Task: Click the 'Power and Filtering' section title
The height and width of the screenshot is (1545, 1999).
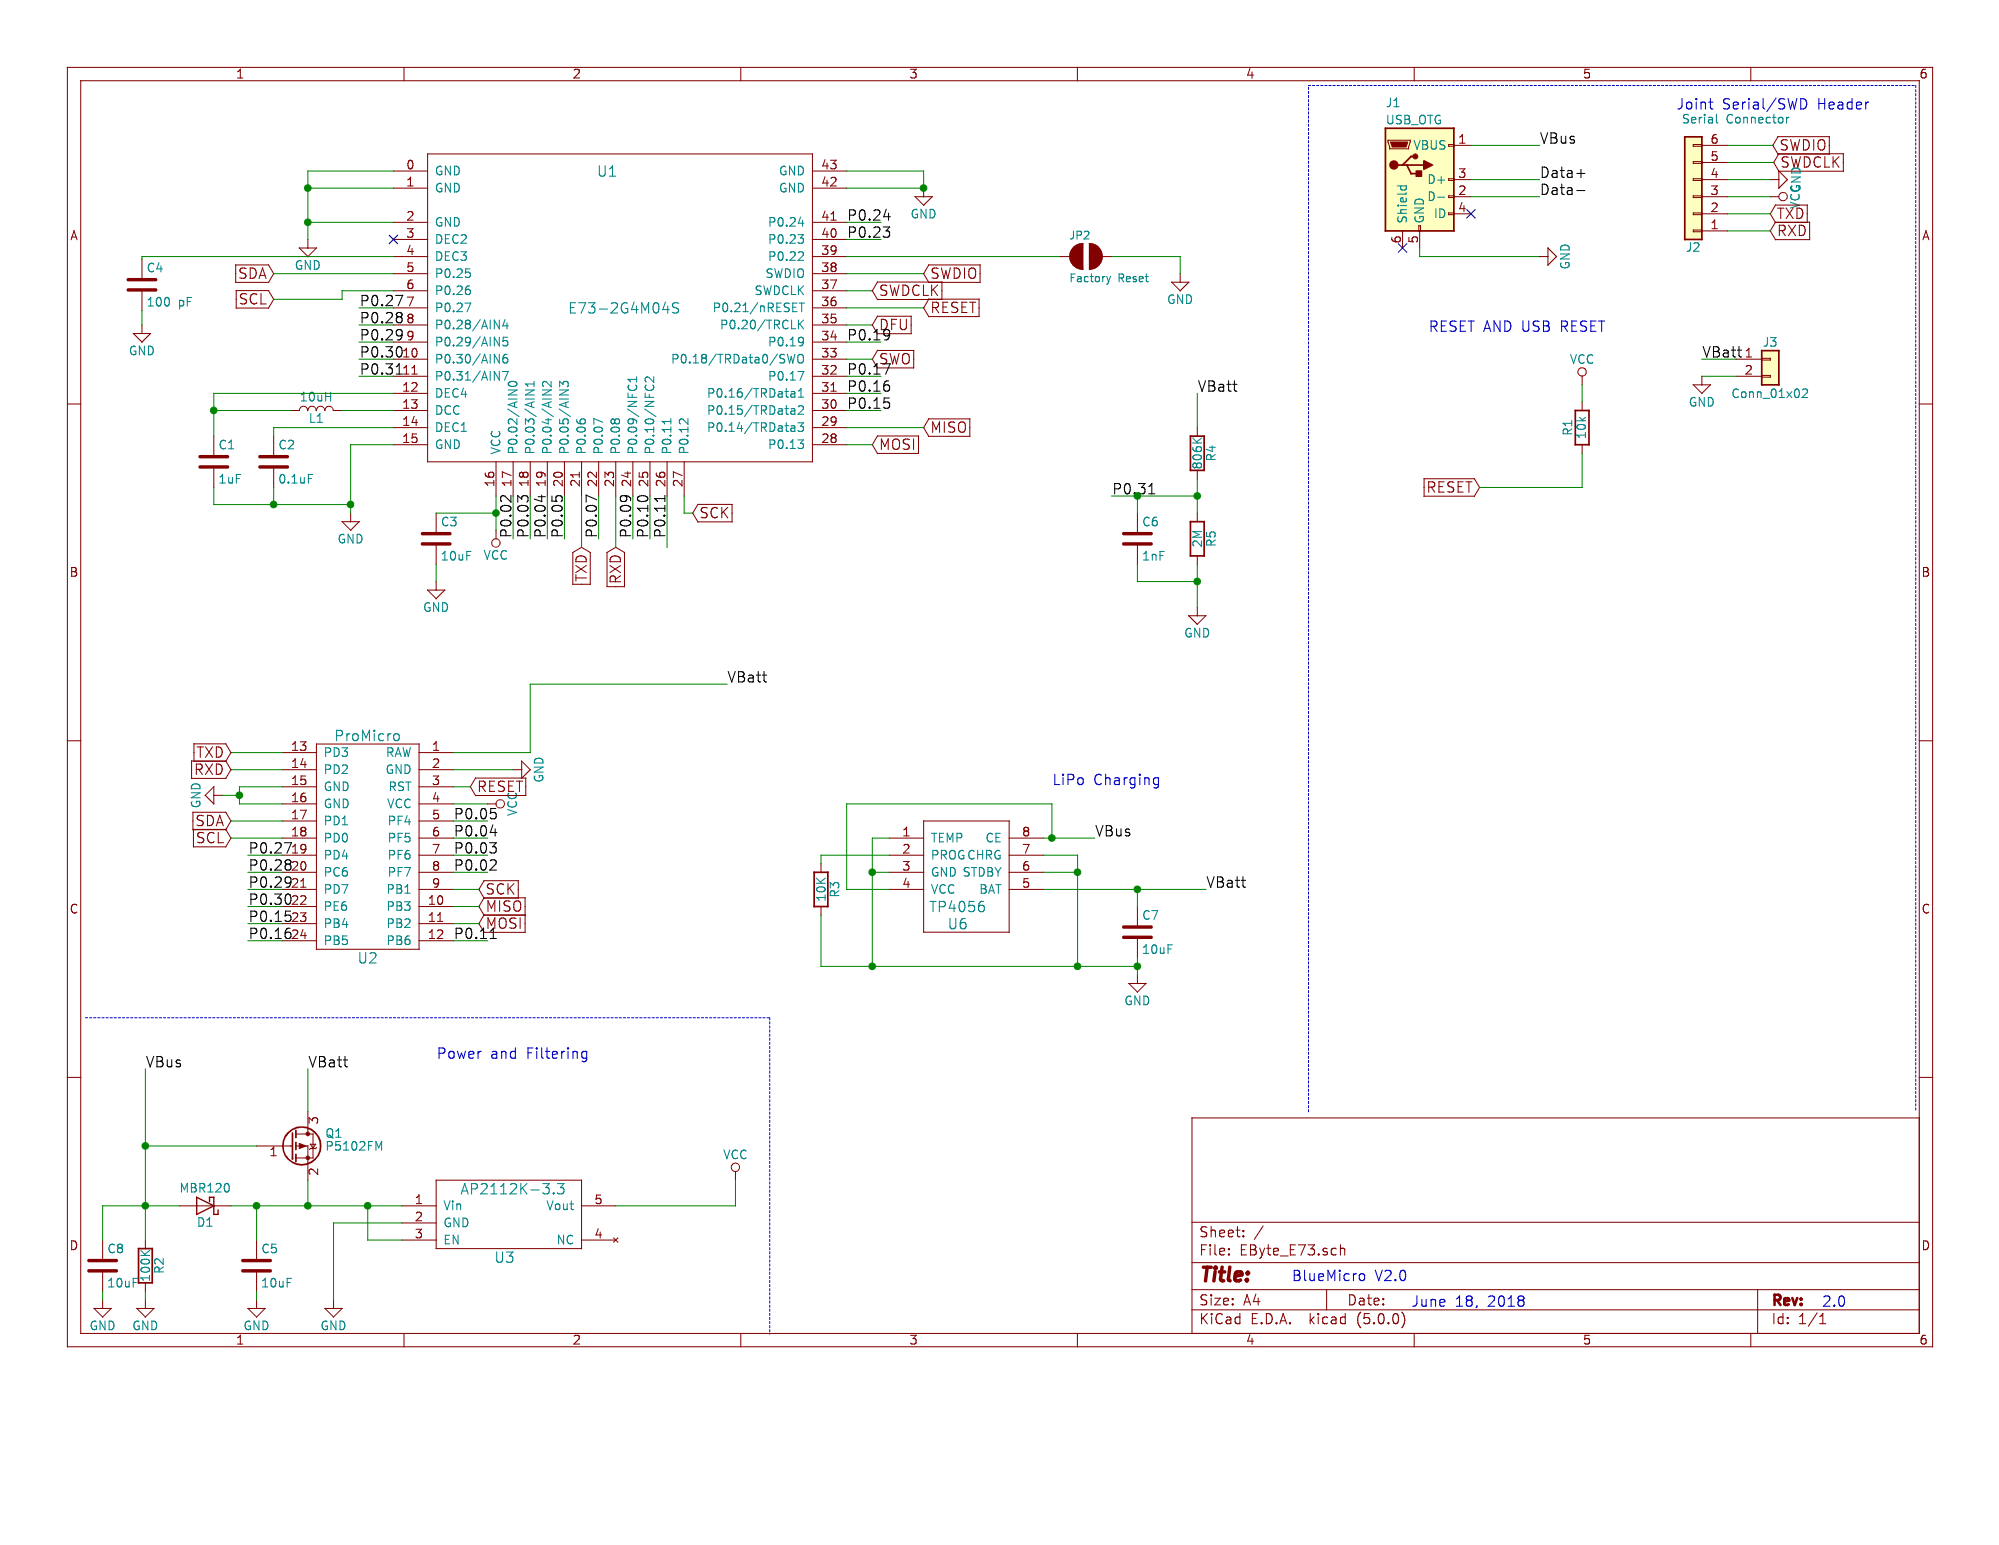Action: (512, 1053)
